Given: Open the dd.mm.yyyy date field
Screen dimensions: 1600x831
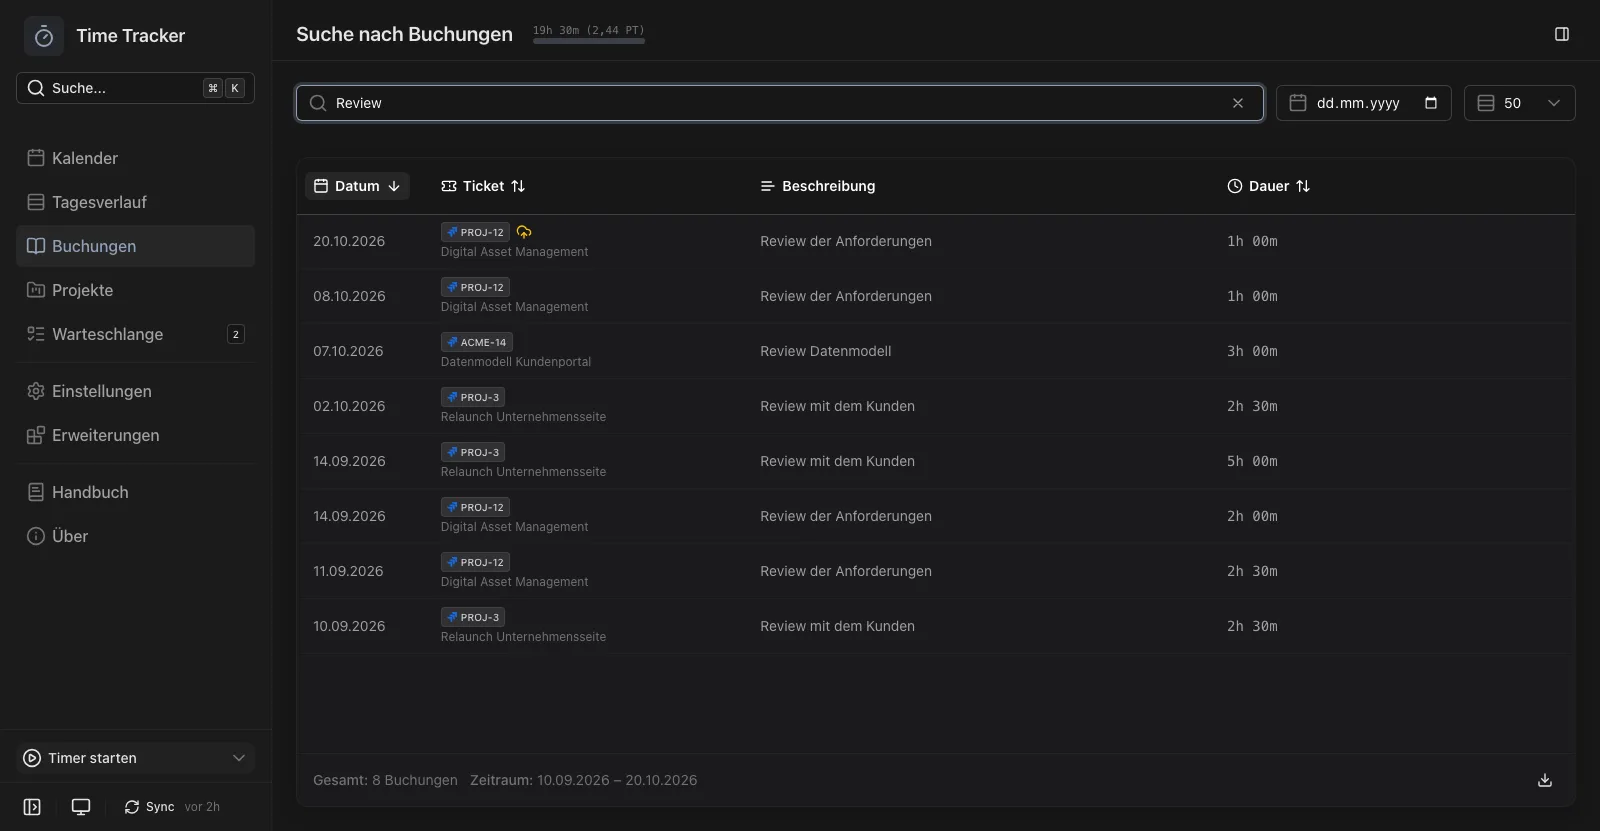Looking at the screenshot, I should click(1363, 103).
